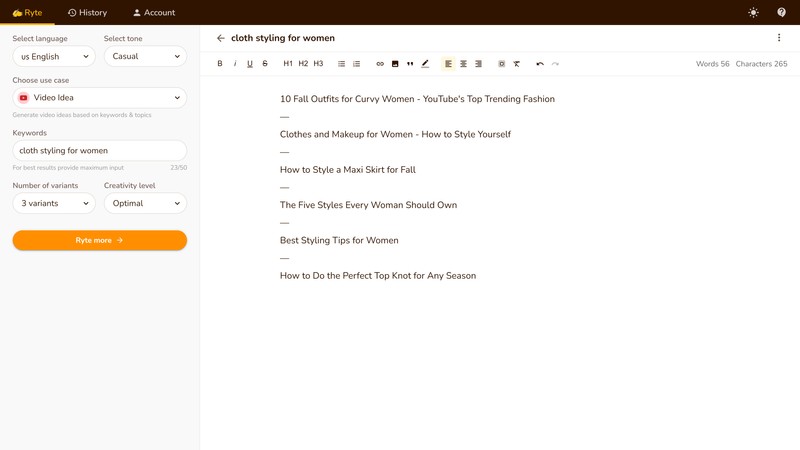Viewport: 800px width, 450px height.
Task: Open the text highlight color pen
Action: (x=425, y=64)
